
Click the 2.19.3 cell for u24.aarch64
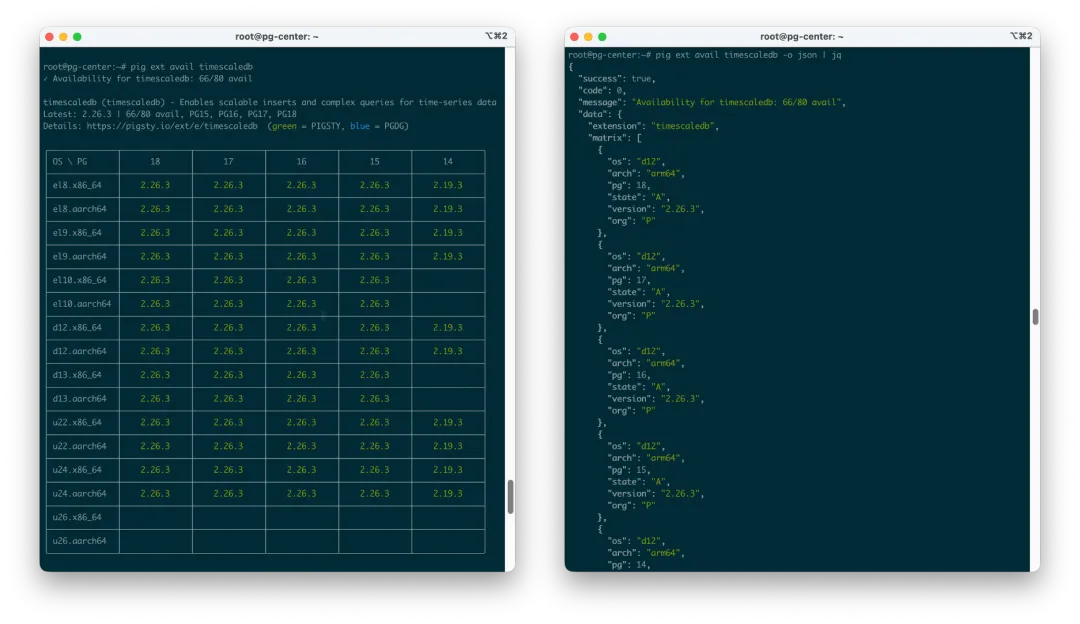[447, 493]
